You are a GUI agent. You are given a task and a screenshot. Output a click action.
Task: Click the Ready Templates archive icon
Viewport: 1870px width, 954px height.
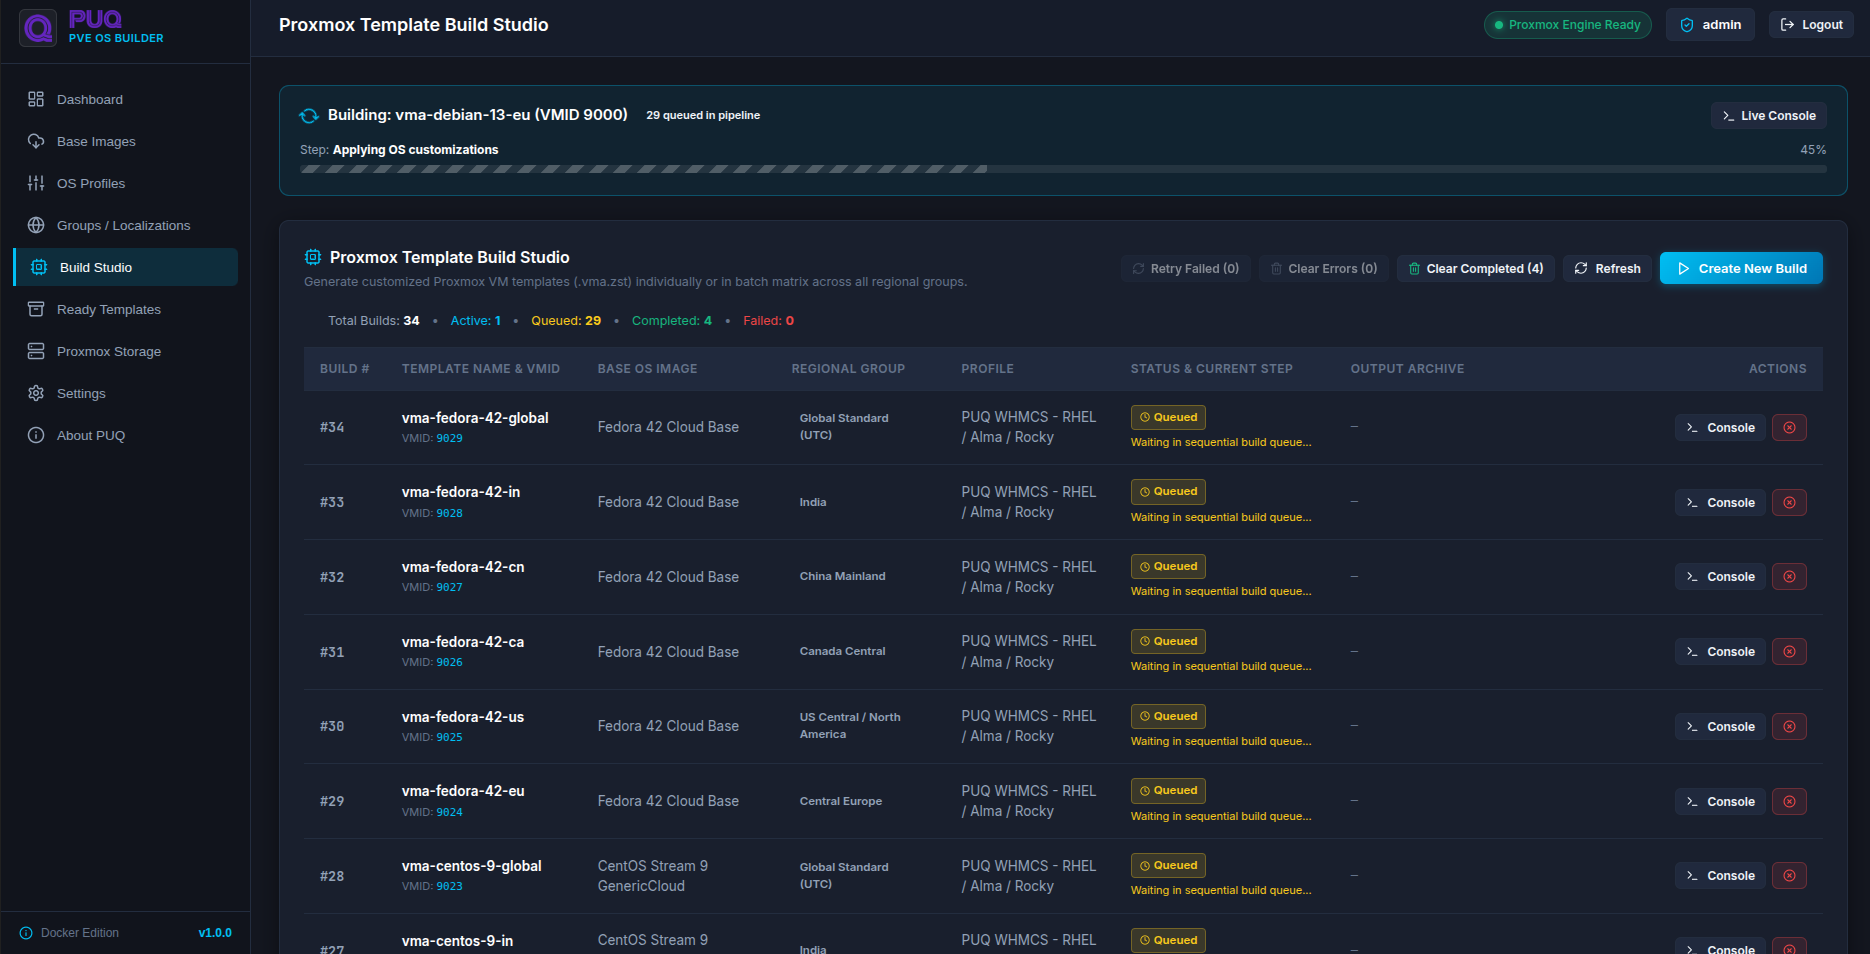pyautogui.click(x=36, y=309)
